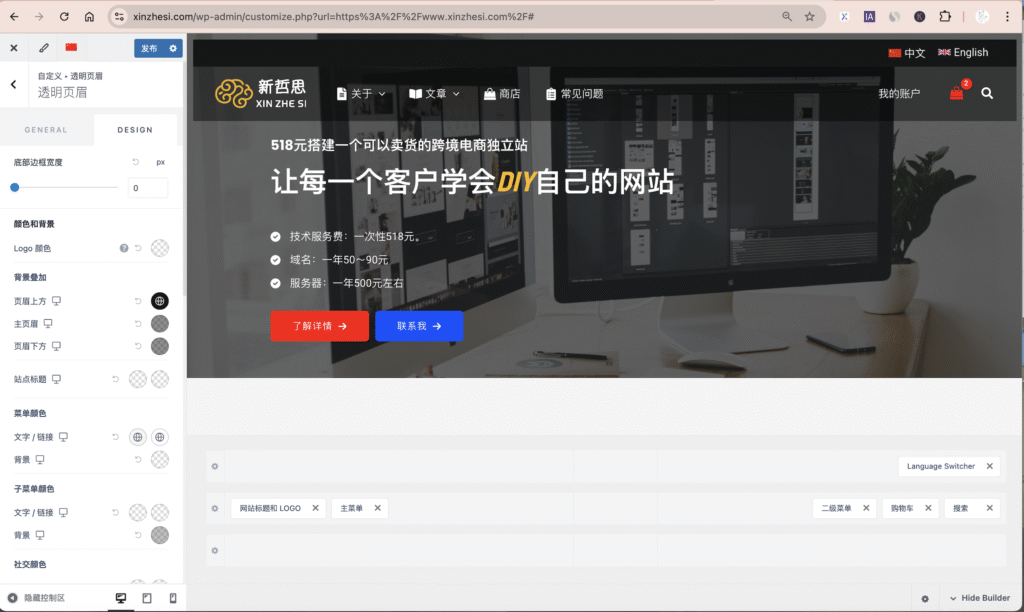Click the browser address bar URL

333,16
